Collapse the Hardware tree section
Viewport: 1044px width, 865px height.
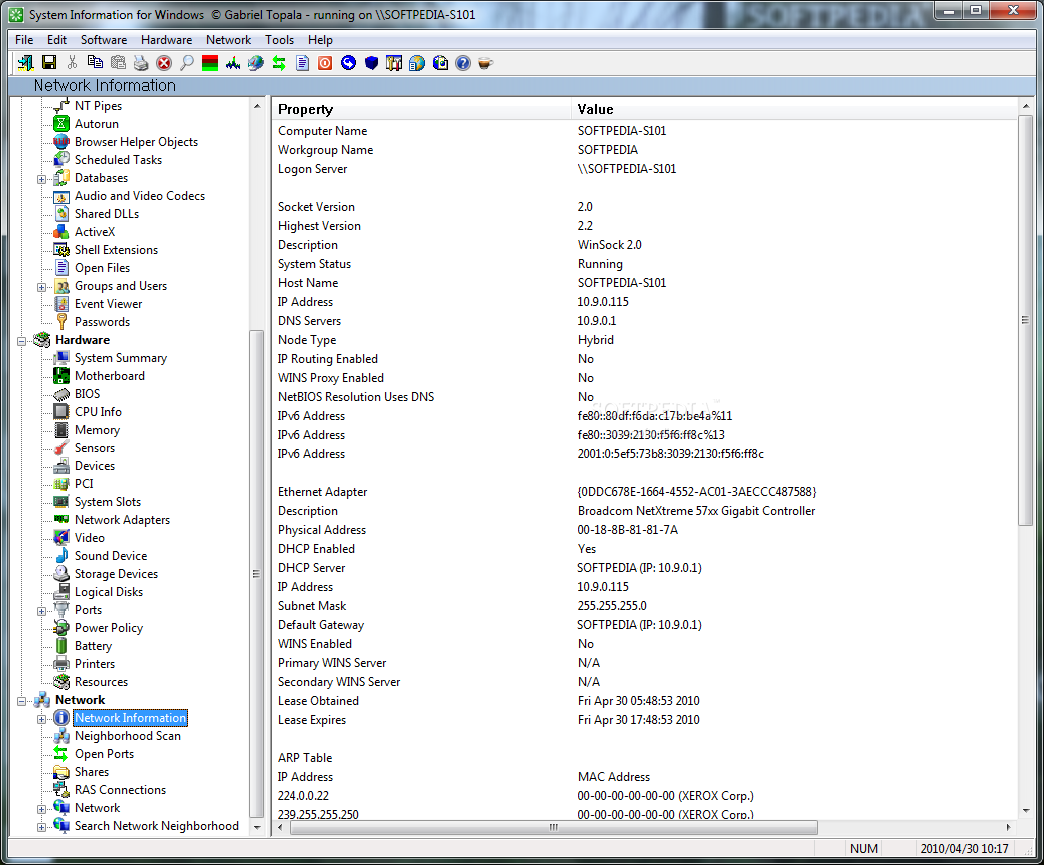click(x=21, y=340)
